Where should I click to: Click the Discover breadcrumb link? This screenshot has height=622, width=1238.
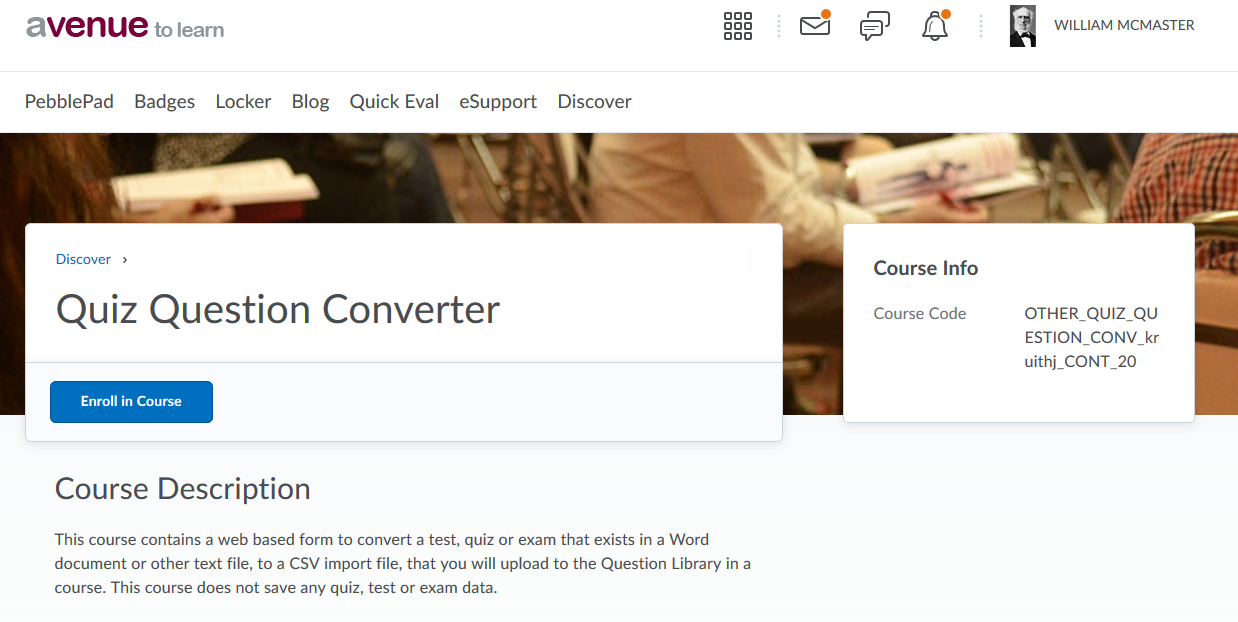(83, 259)
